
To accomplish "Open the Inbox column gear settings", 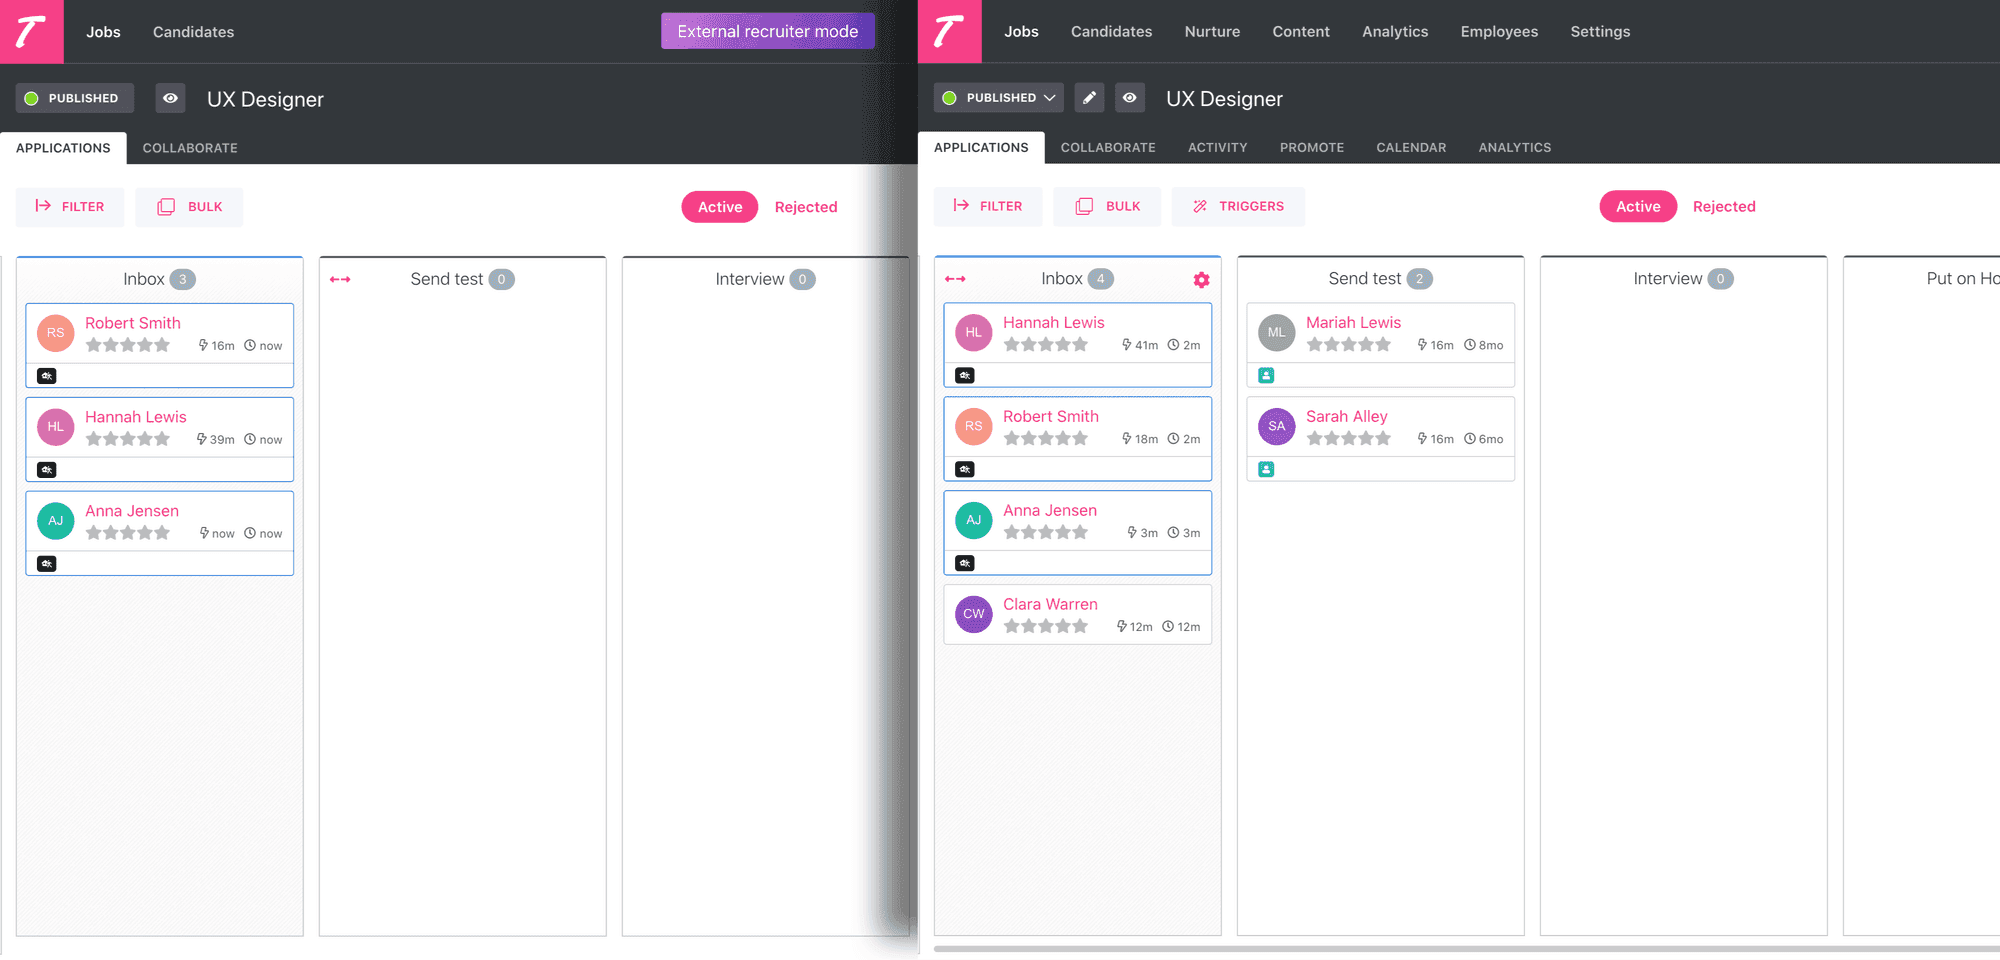I will pos(1201,280).
